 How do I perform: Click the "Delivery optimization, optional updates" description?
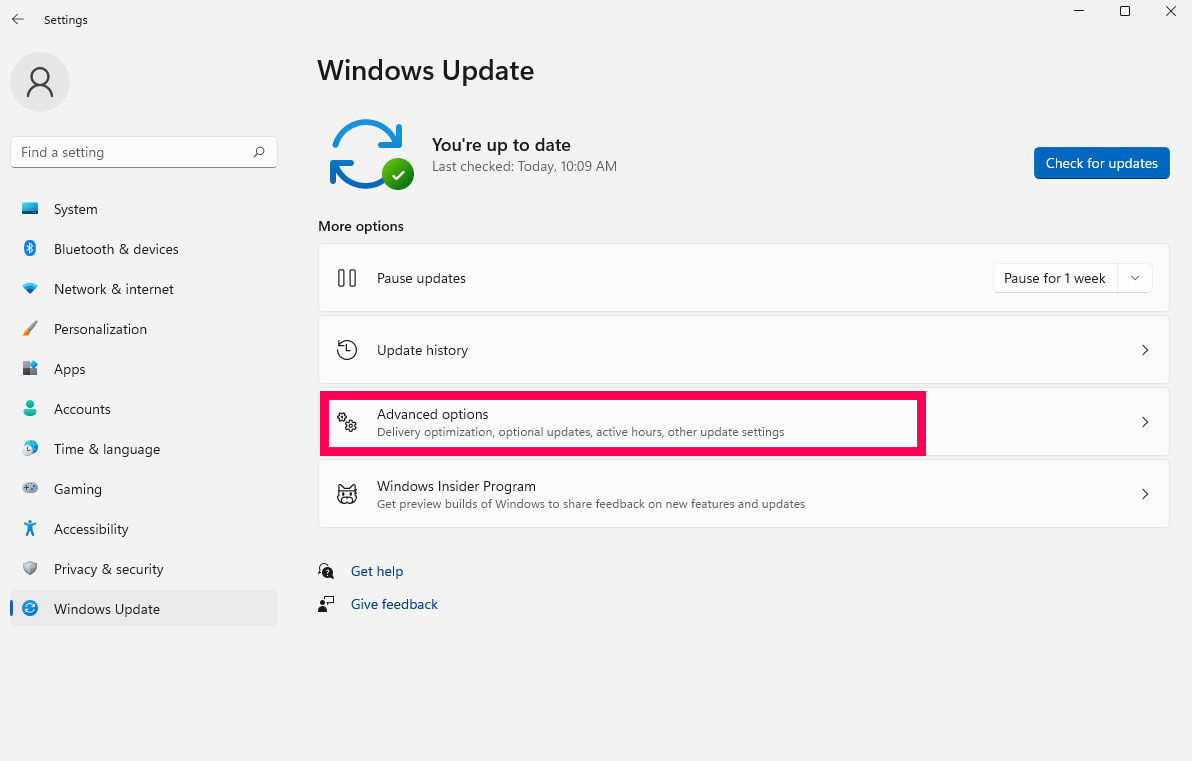[x=581, y=432]
